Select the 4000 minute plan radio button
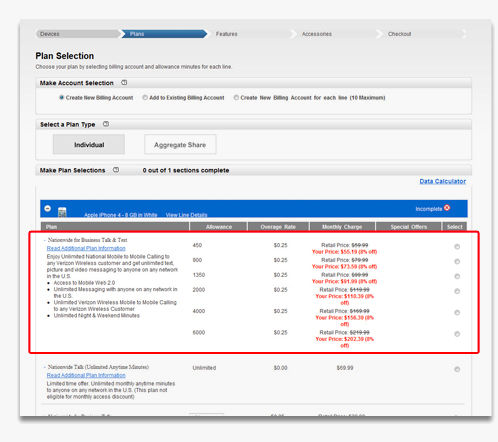498x442 pixels. (x=457, y=313)
